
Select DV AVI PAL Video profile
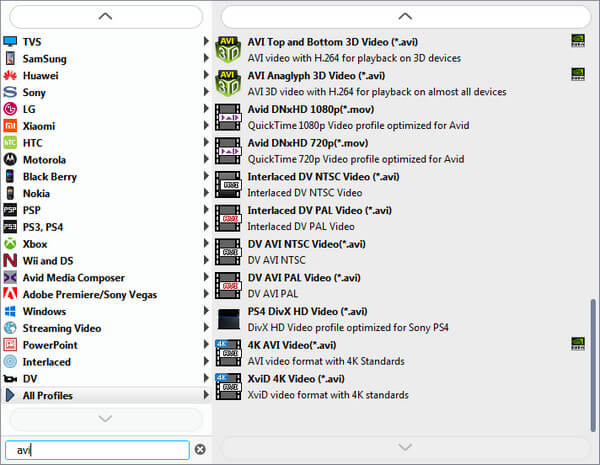pos(401,286)
